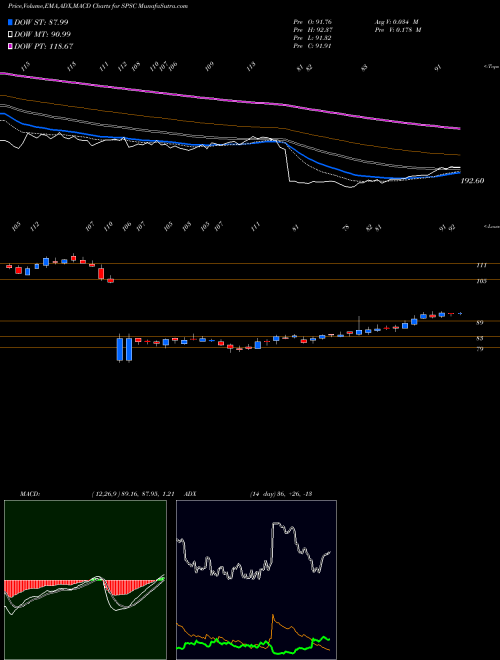The image size is (500, 660).
Task: Click the white DOW MT legend swatch
Action: pyautogui.click(x=10, y=35)
